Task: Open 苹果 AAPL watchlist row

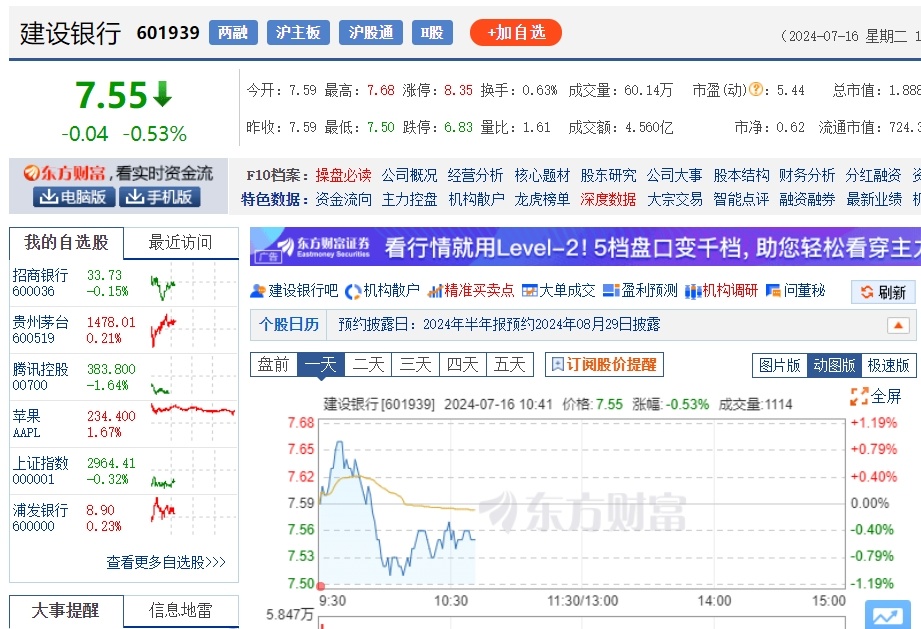Action: pos(123,424)
